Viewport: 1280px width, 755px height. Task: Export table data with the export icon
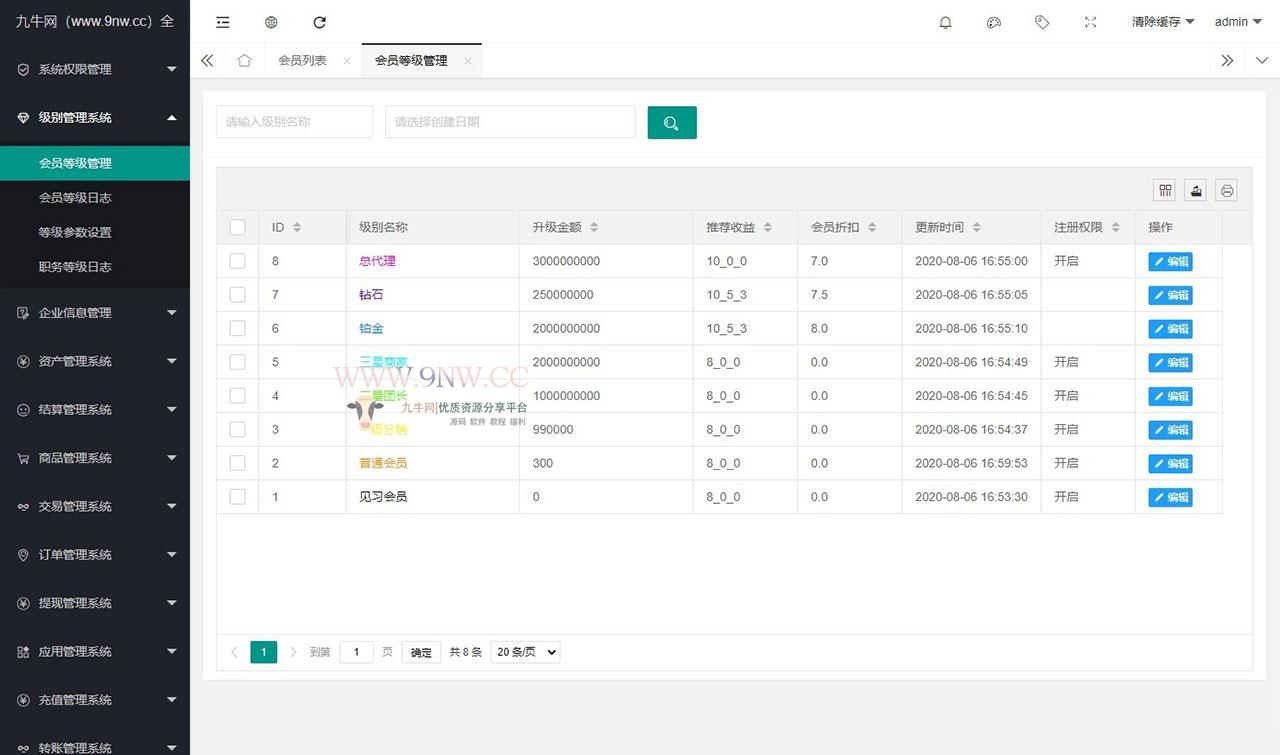tap(1195, 190)
